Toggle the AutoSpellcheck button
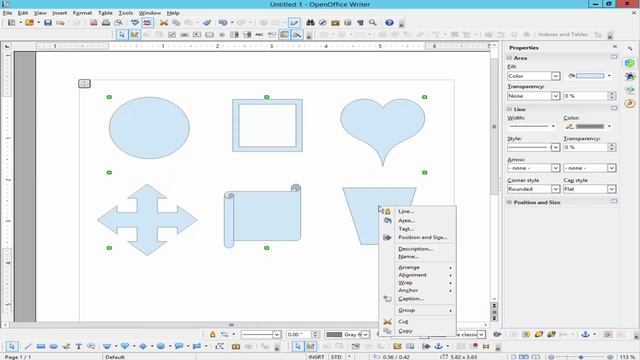This screenshot has height=360, width=640. click(147, 23)
